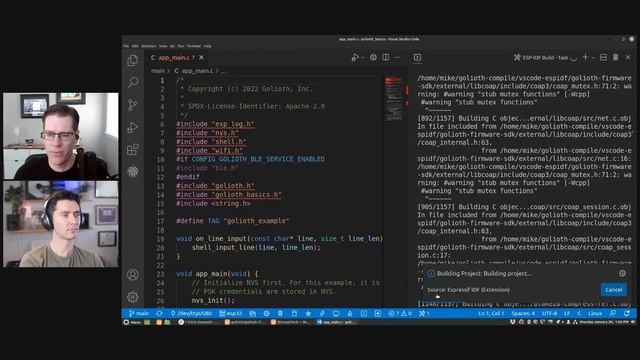
Task: Click the Build Flash Monitor flame icon
Action: point(350,313)
